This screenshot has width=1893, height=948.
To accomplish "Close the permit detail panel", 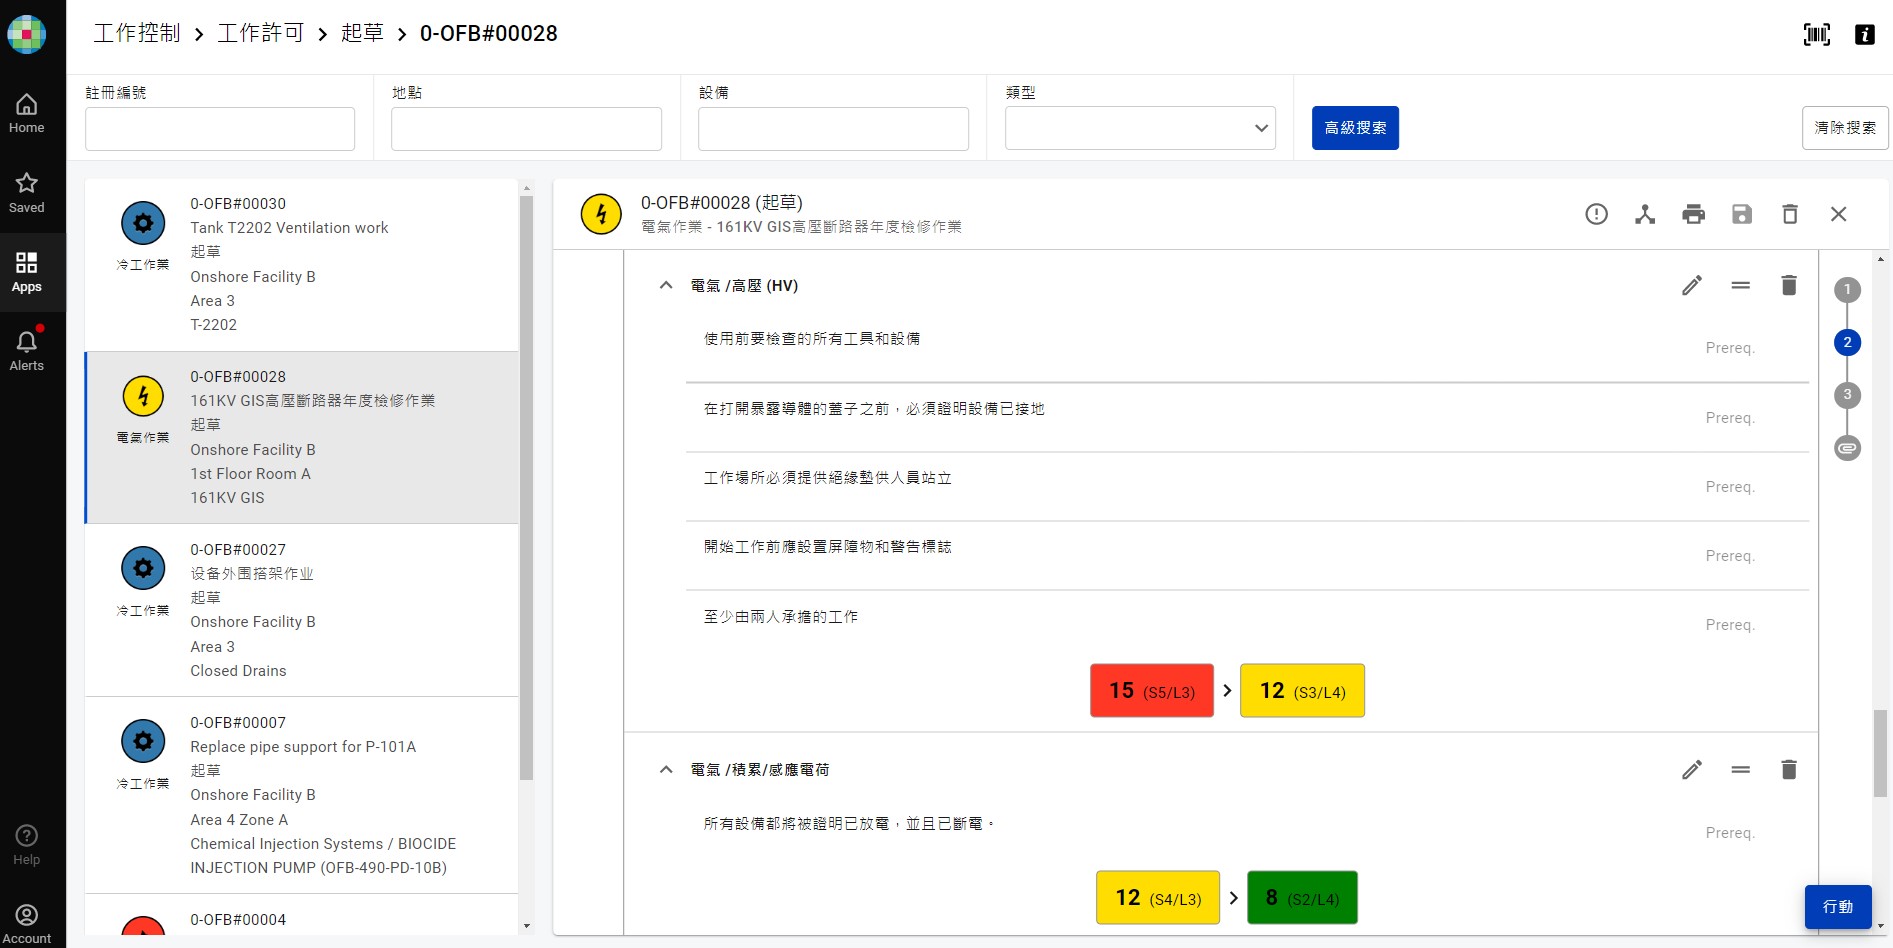I will coord(1839,214).
